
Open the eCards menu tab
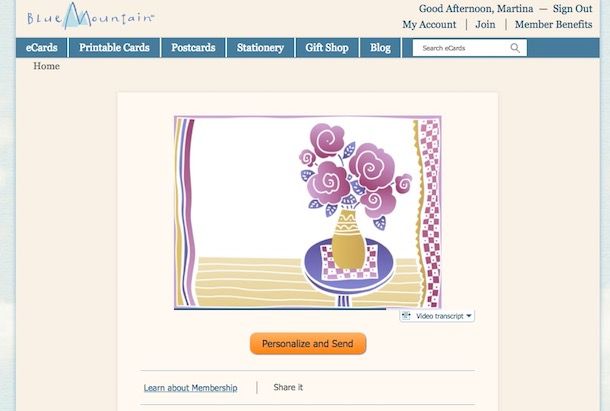(42, 47)
